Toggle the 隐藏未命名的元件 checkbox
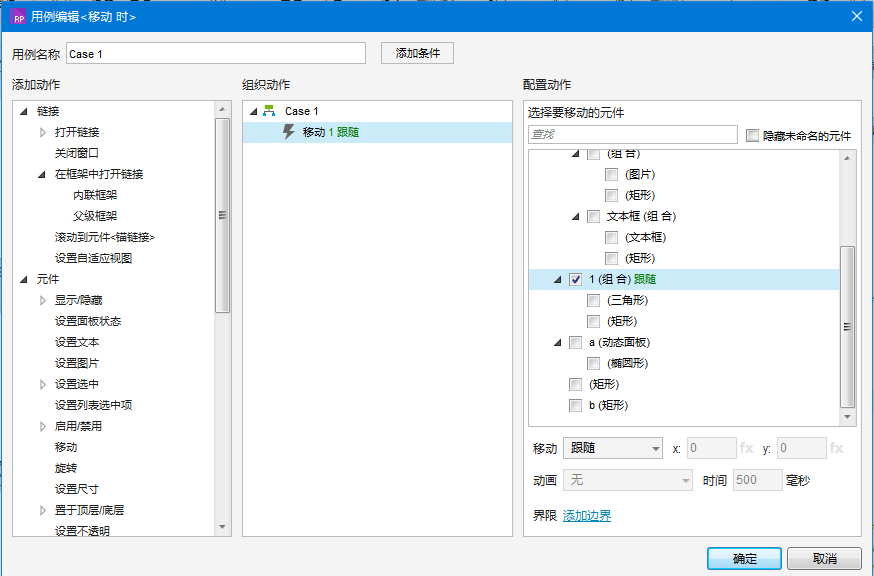Screen dimensions: 874x576 754,135
